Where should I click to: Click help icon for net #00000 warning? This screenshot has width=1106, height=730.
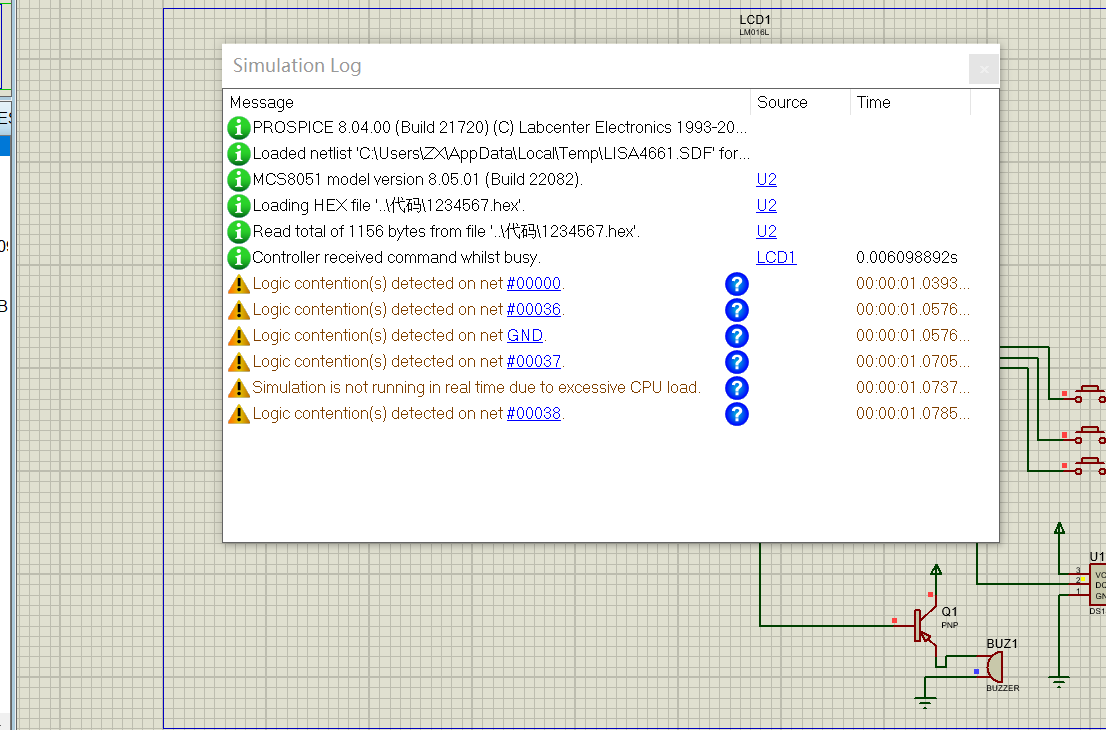click(736, 284)
